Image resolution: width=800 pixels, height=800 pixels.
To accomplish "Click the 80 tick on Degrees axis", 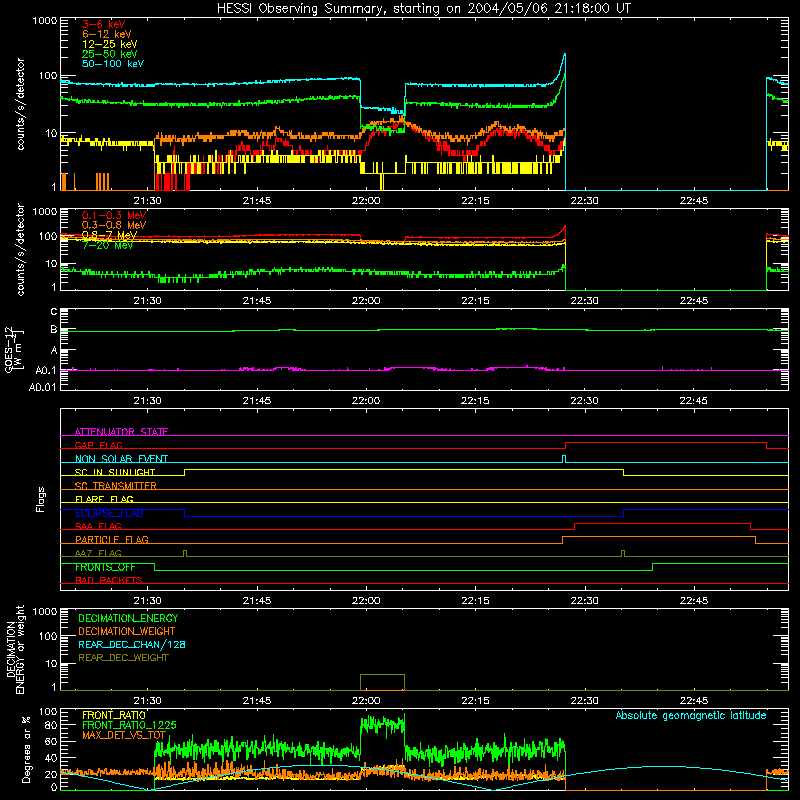I will click(x=51, y=725).
